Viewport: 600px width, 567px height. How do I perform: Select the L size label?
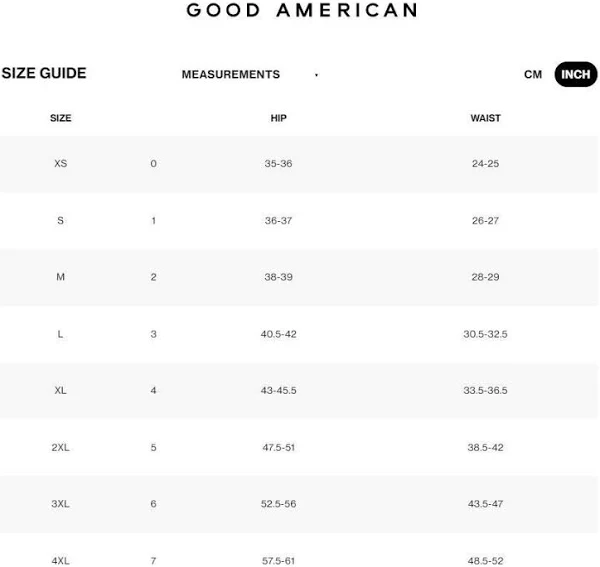pos(61,334)
